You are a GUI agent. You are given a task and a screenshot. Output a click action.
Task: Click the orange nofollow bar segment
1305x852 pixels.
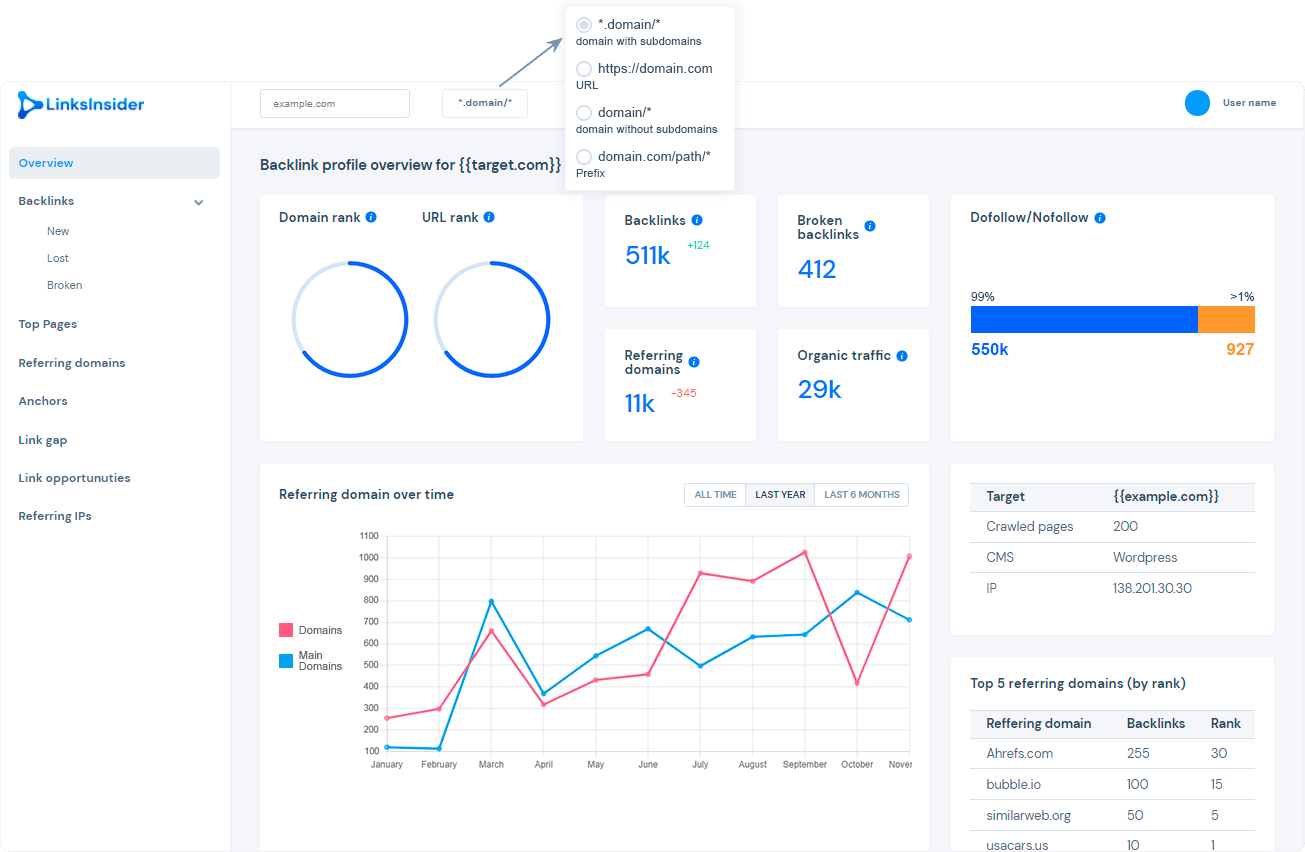[1226, 319]
